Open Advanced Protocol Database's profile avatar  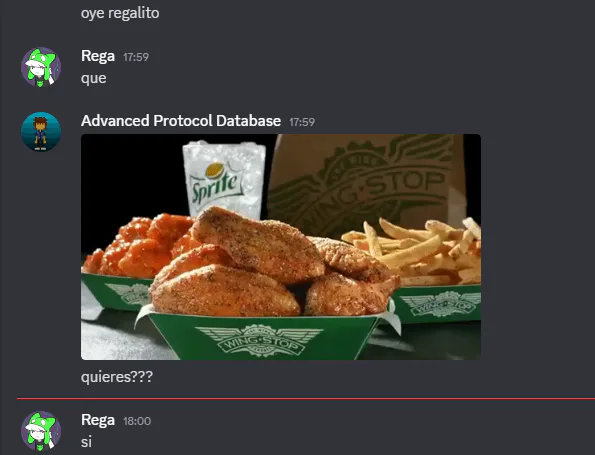tap(41, 132)
